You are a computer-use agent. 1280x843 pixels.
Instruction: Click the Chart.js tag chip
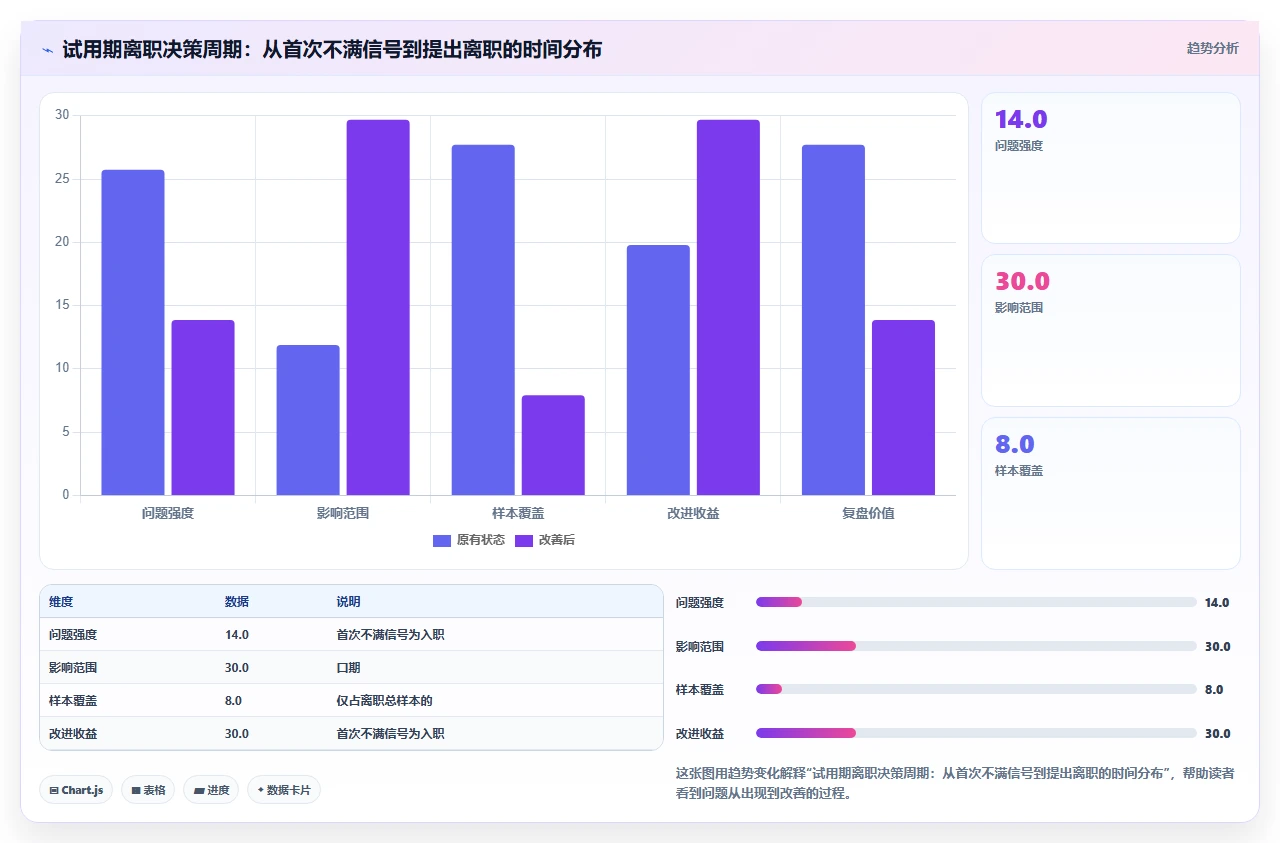point(77,790)
